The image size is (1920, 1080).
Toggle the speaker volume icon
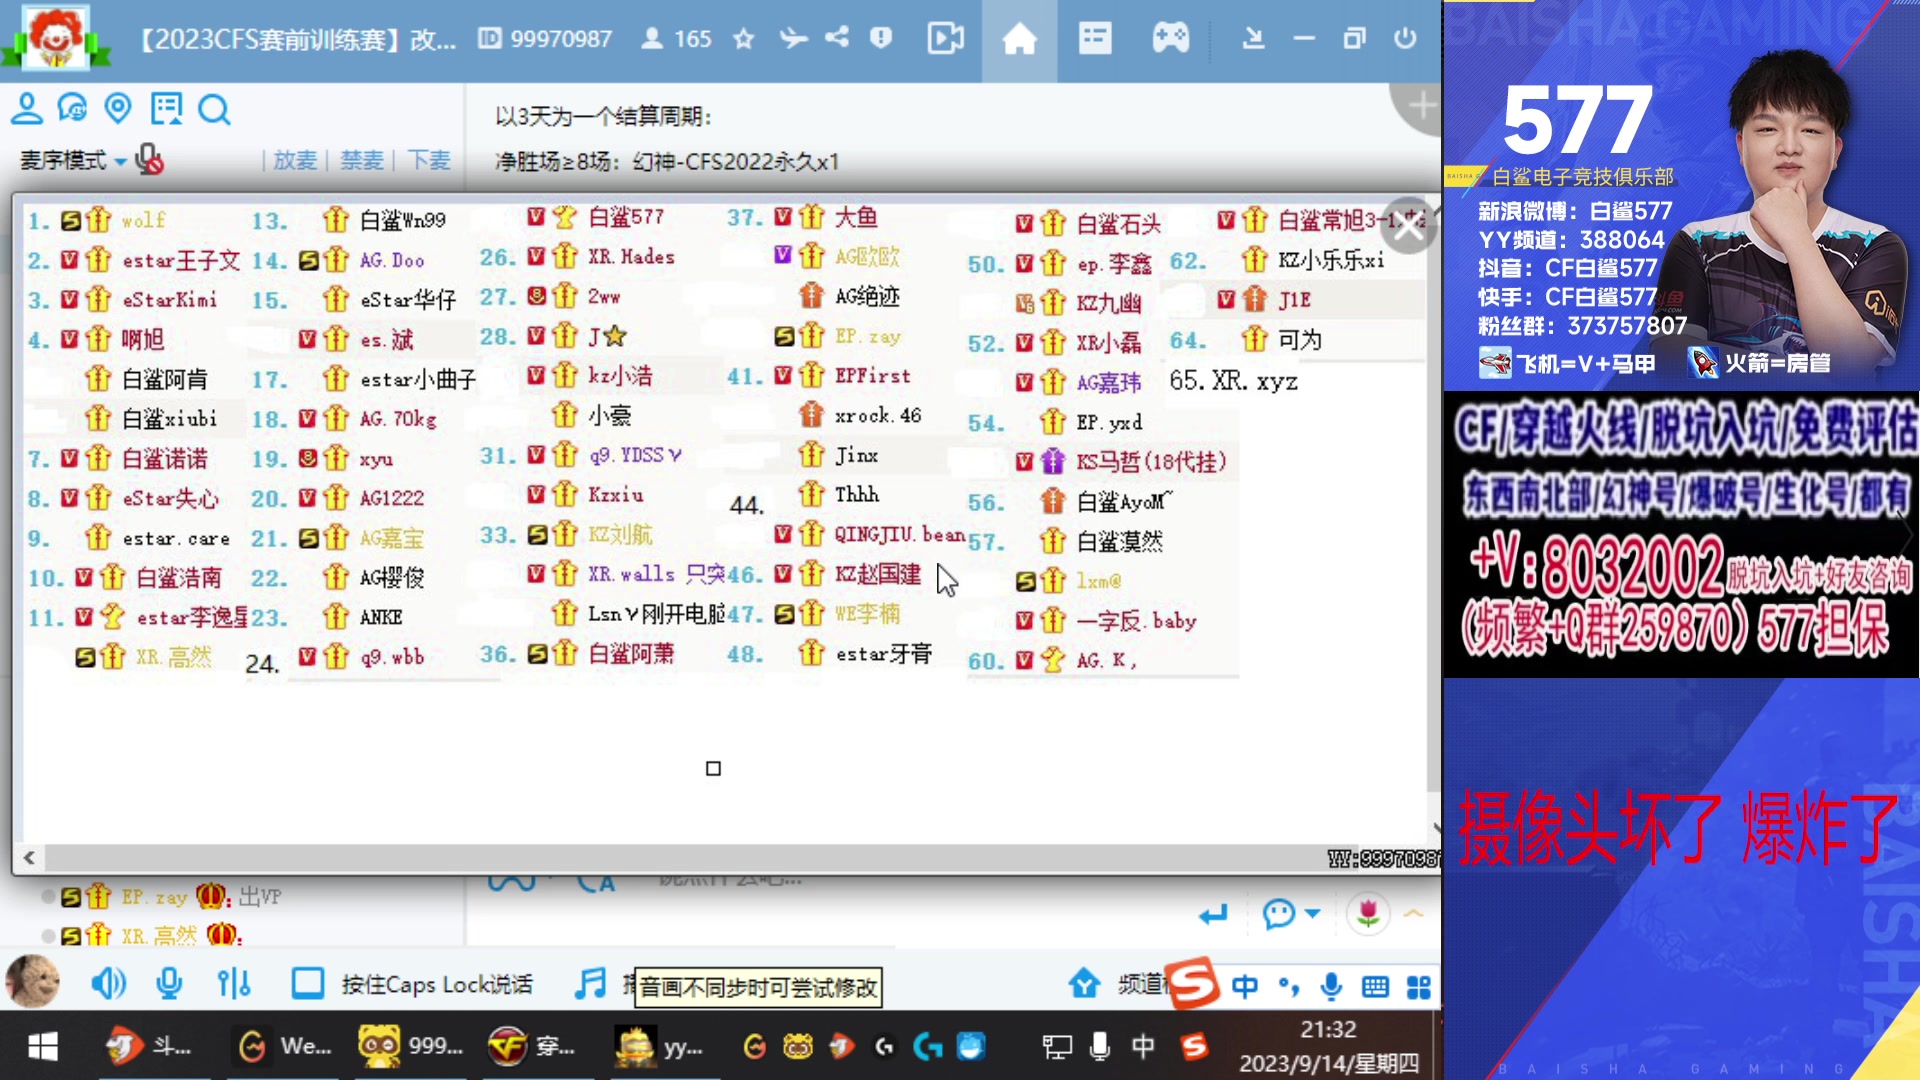click(x=108, y=984)
